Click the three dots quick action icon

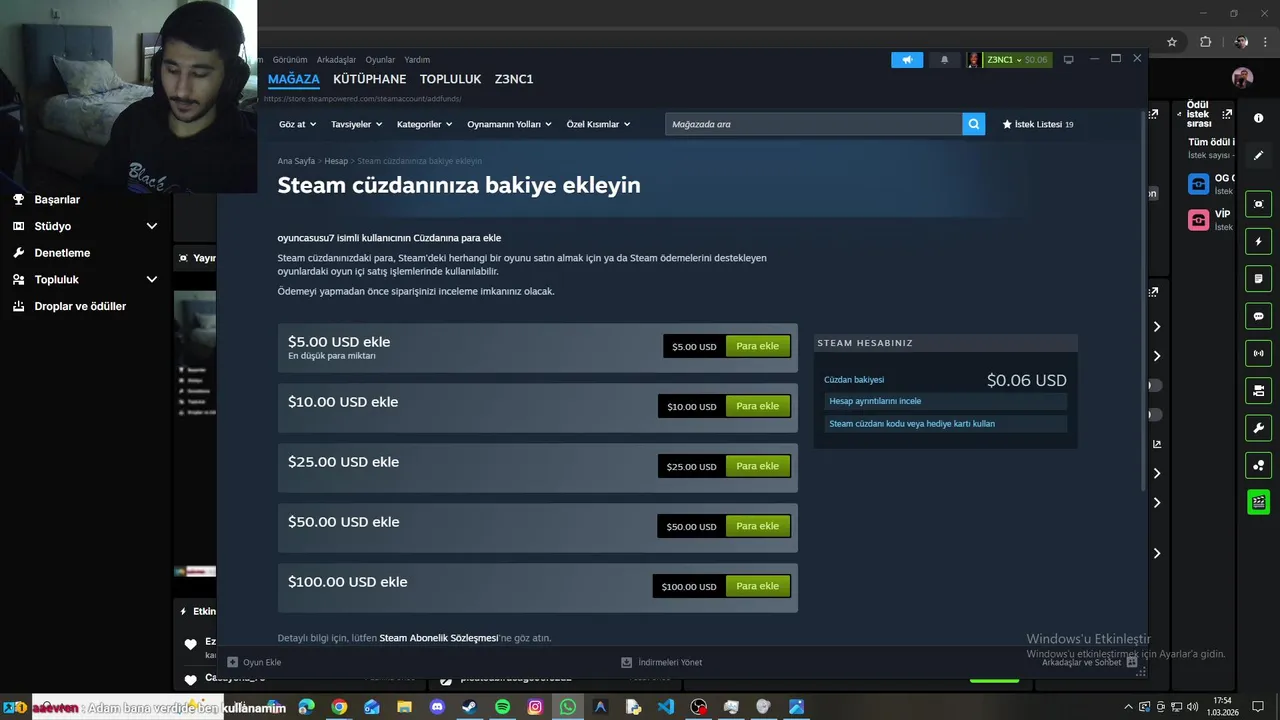1258,465
